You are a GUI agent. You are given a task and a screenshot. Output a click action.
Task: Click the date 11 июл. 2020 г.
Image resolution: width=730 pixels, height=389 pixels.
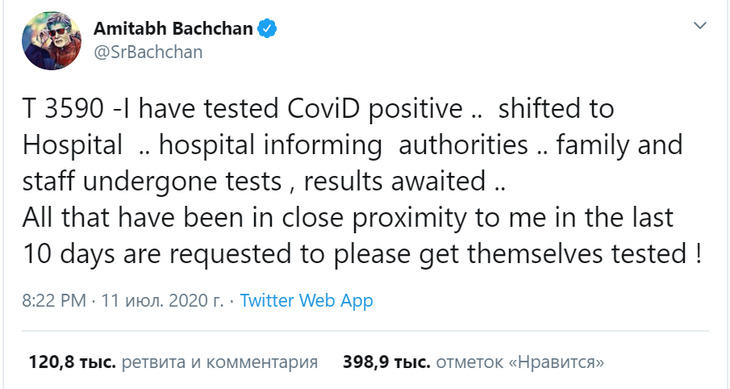point(162,301)
